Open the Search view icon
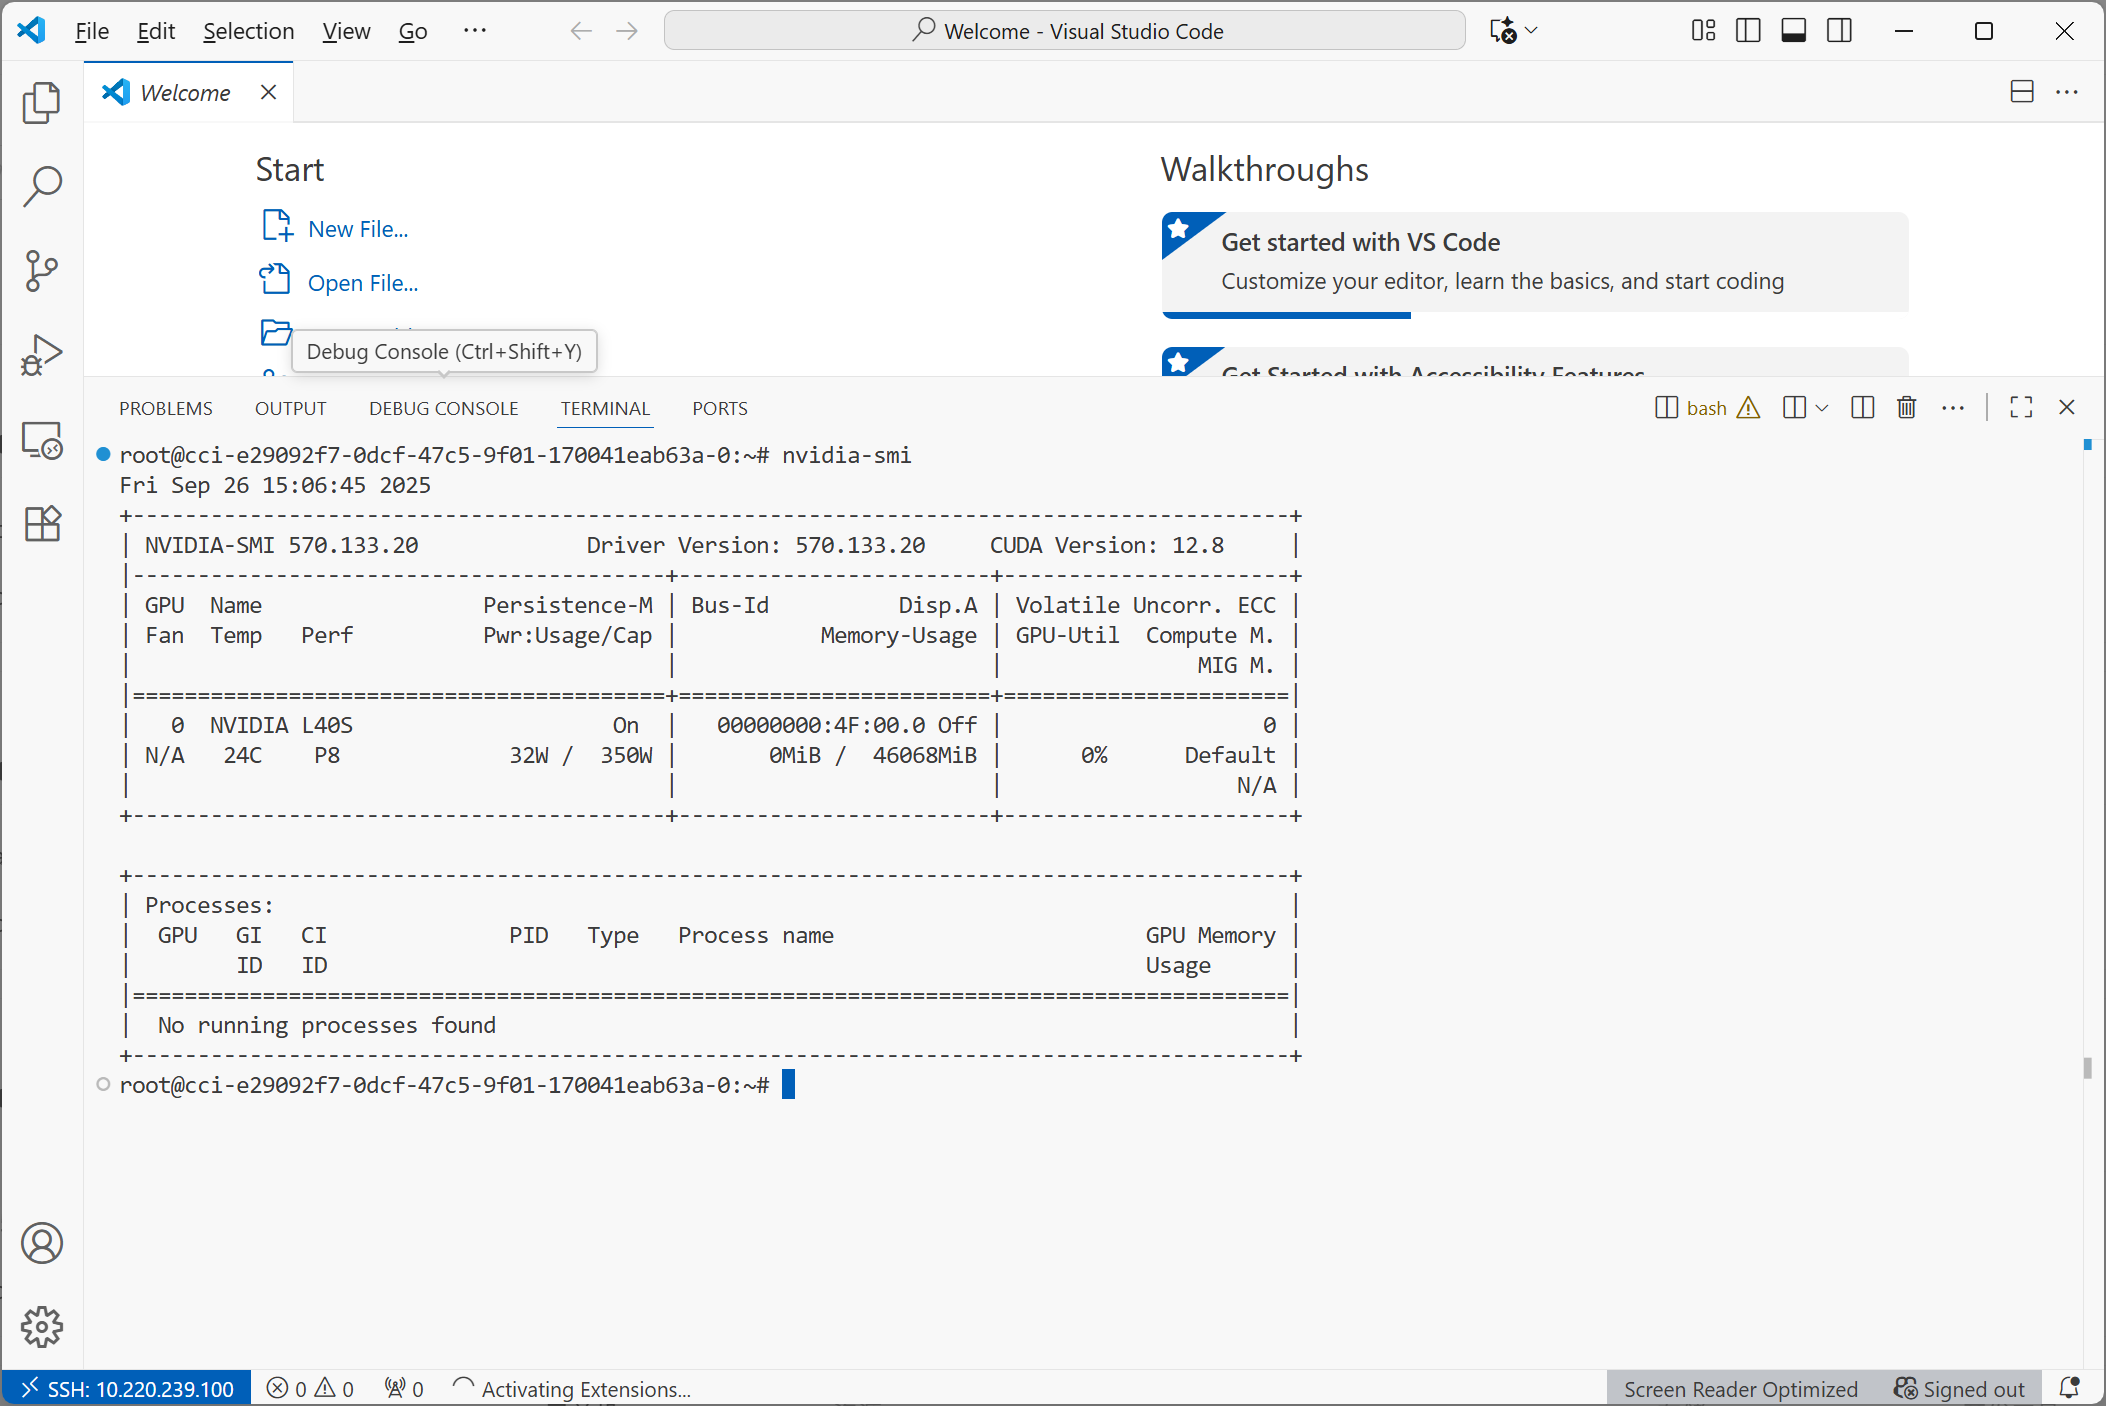Image resolution: width=2106 pixels, height=1406 pixels. 41,186
